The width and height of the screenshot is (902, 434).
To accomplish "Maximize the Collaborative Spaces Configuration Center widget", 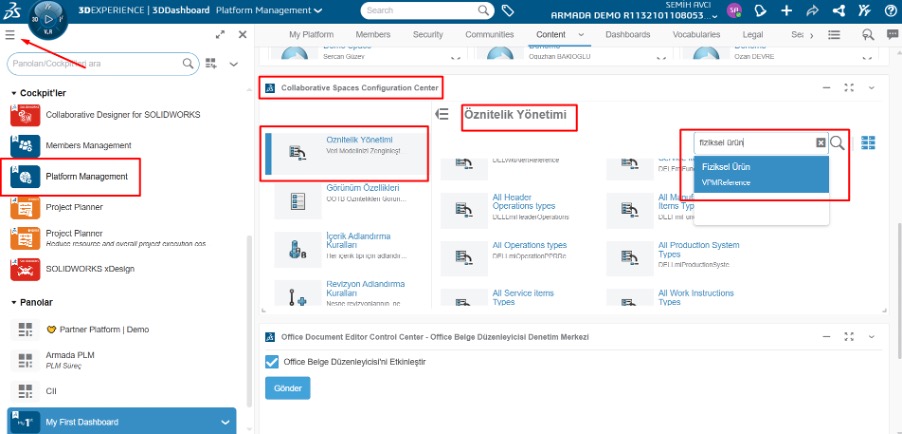I will pos(849,87).
